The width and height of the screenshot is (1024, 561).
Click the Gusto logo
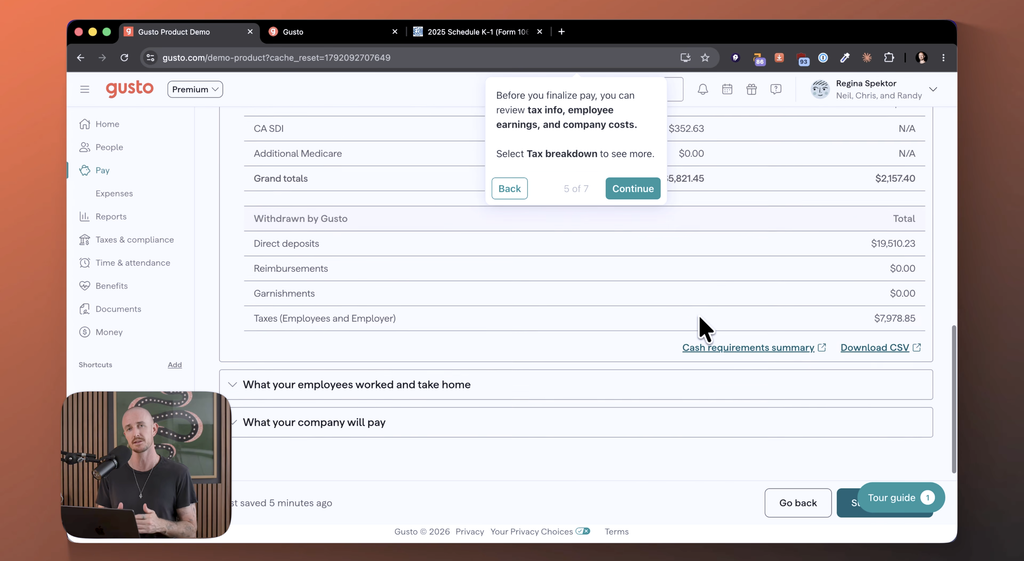129,89
